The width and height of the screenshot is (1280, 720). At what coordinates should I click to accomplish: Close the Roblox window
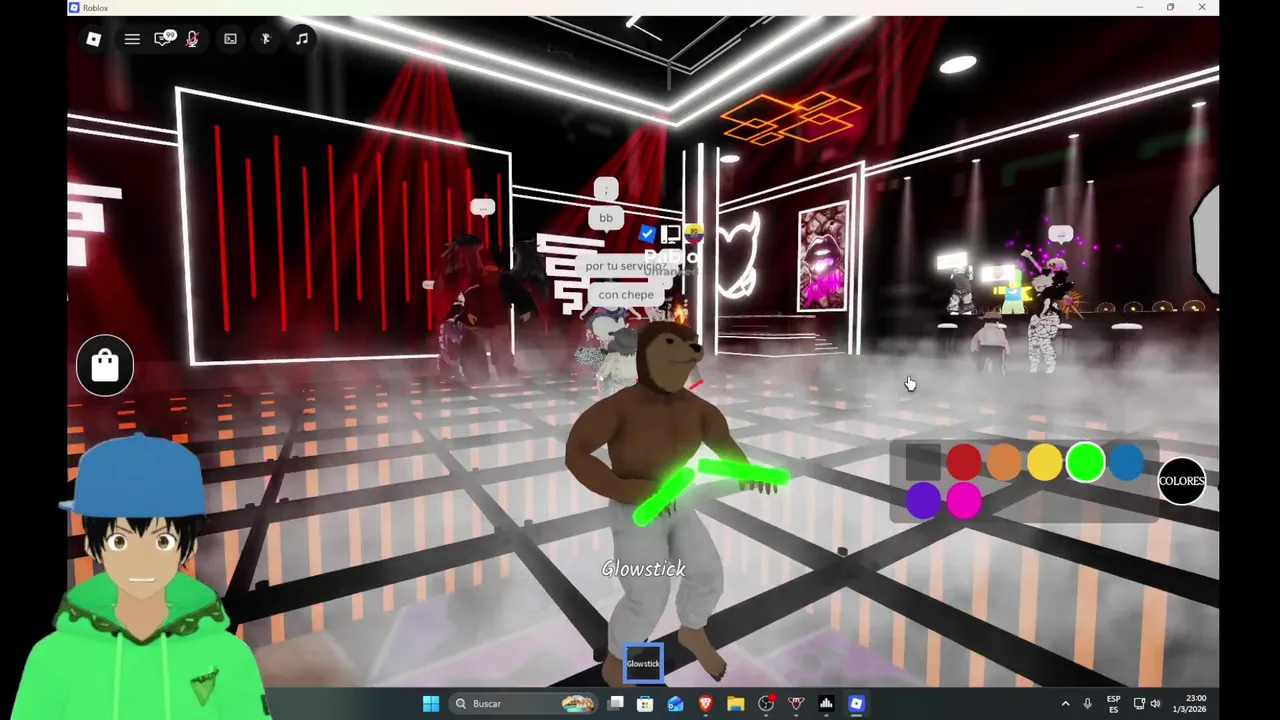(1202, 8)
